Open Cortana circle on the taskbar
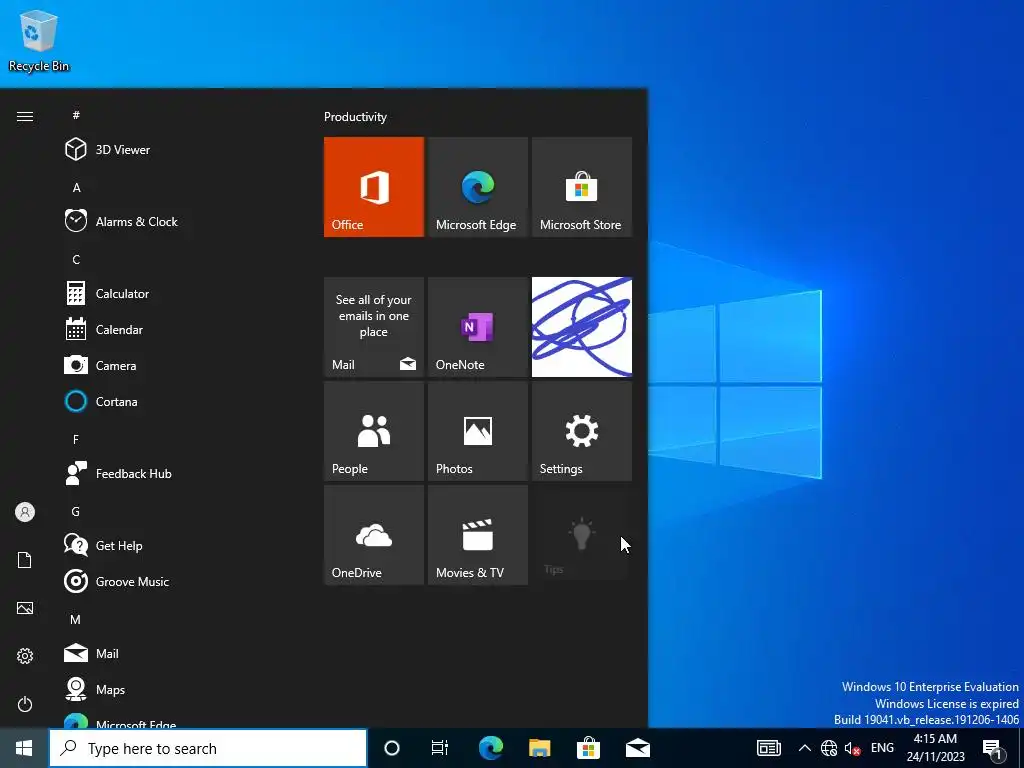Screen dimensions: 1024x768 click(x=392, y=748)
